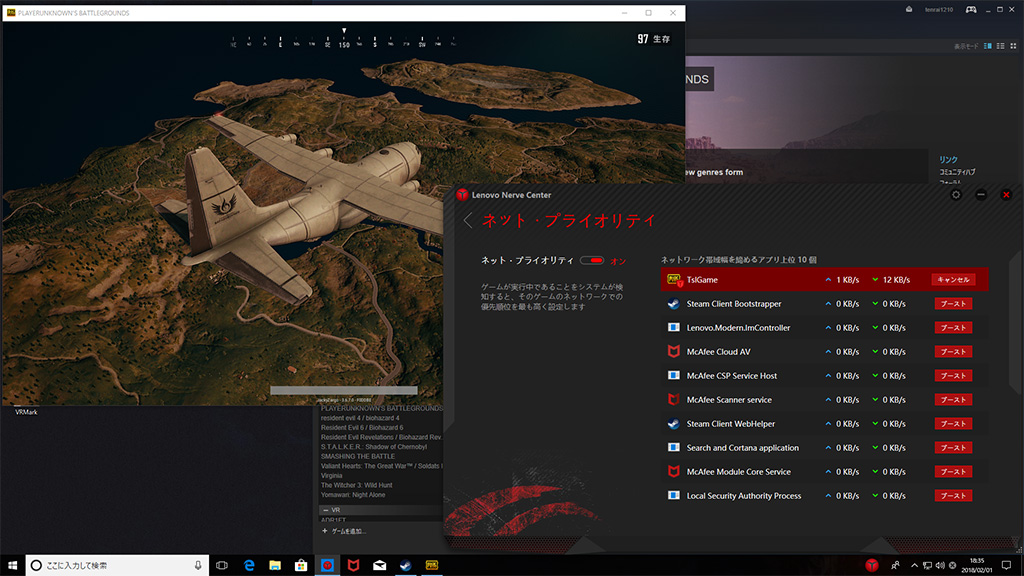The height and width of the screenshot is (576, 1024).
Task: Show hidden system tray icons
Action: [x=914, y=566]
